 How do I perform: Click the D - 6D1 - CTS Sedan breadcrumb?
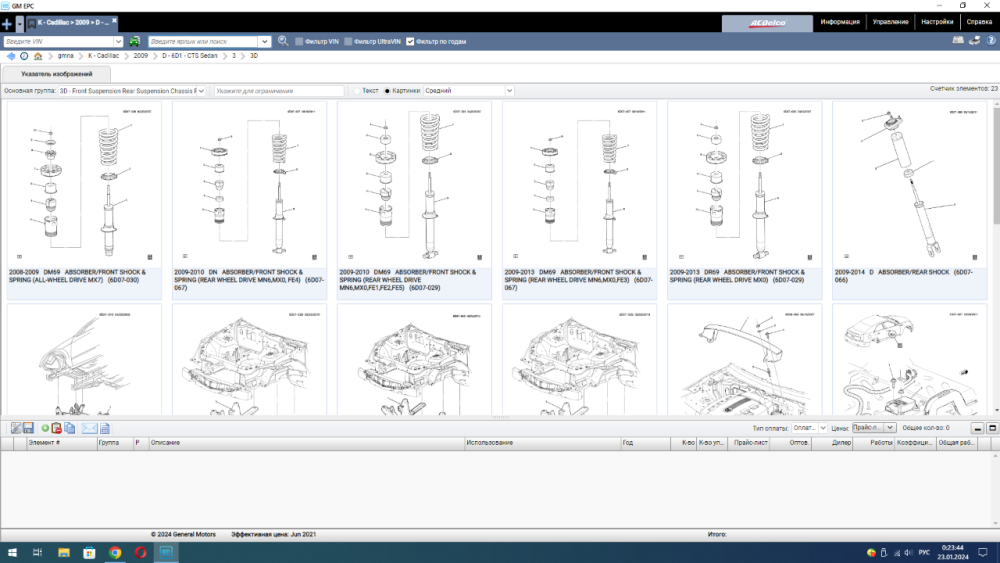tap(189, 56)
